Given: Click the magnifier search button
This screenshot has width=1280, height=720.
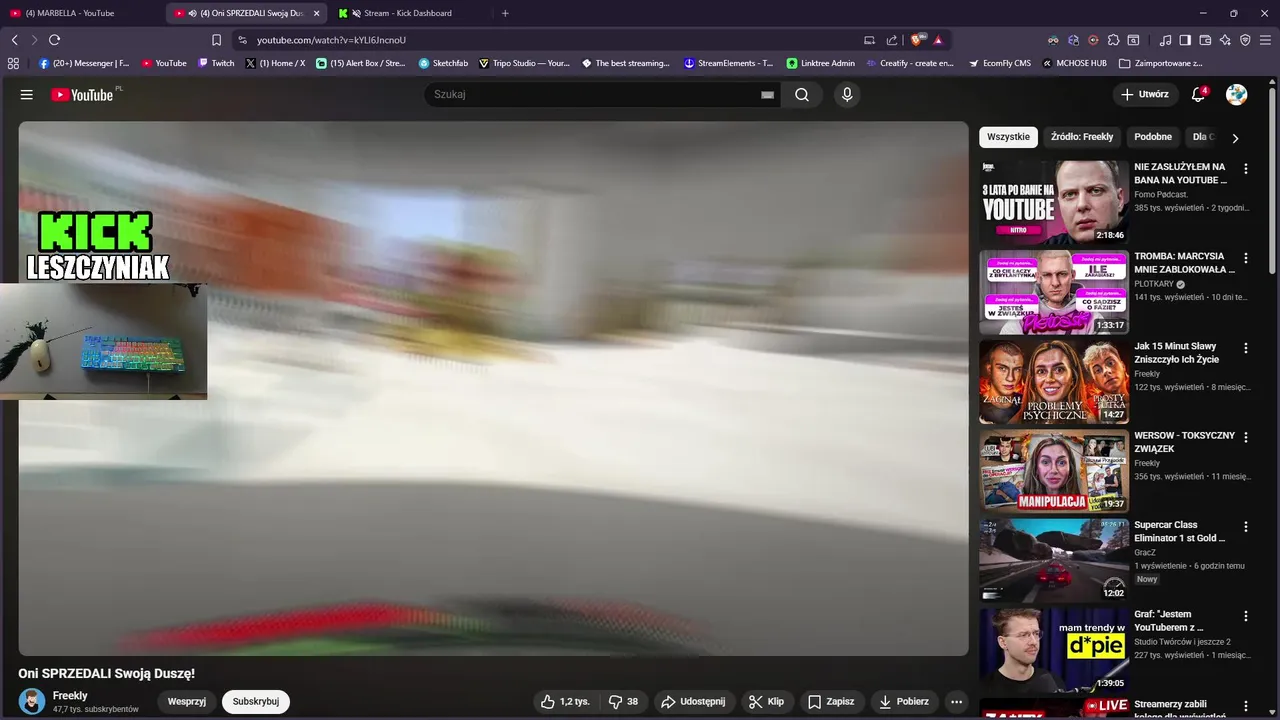Looking at the screenshot, I should tap(802, 95).
